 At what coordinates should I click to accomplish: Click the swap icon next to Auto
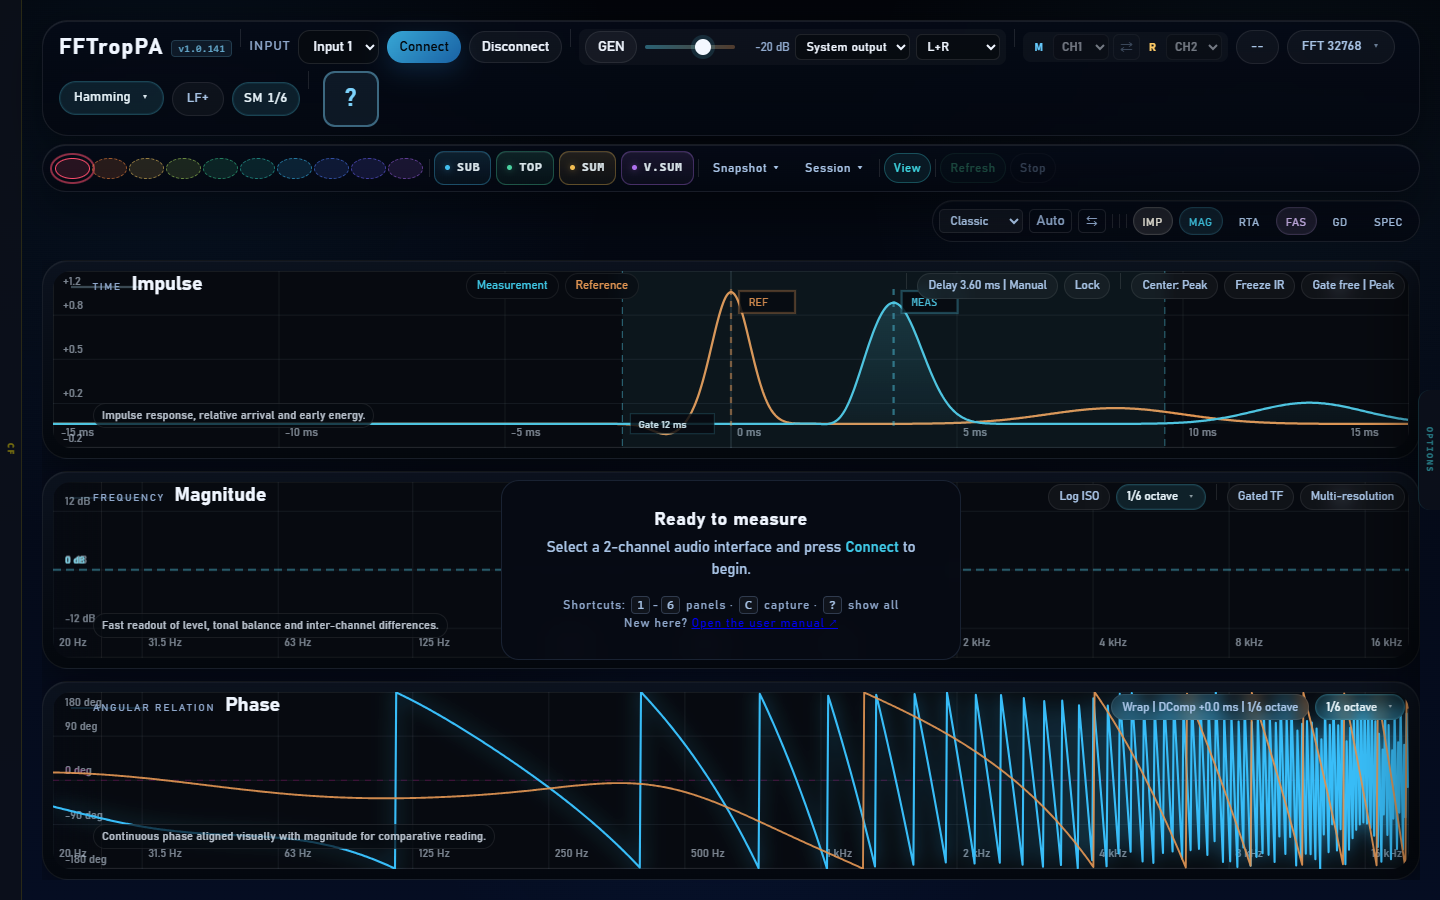pos(1092,221)
